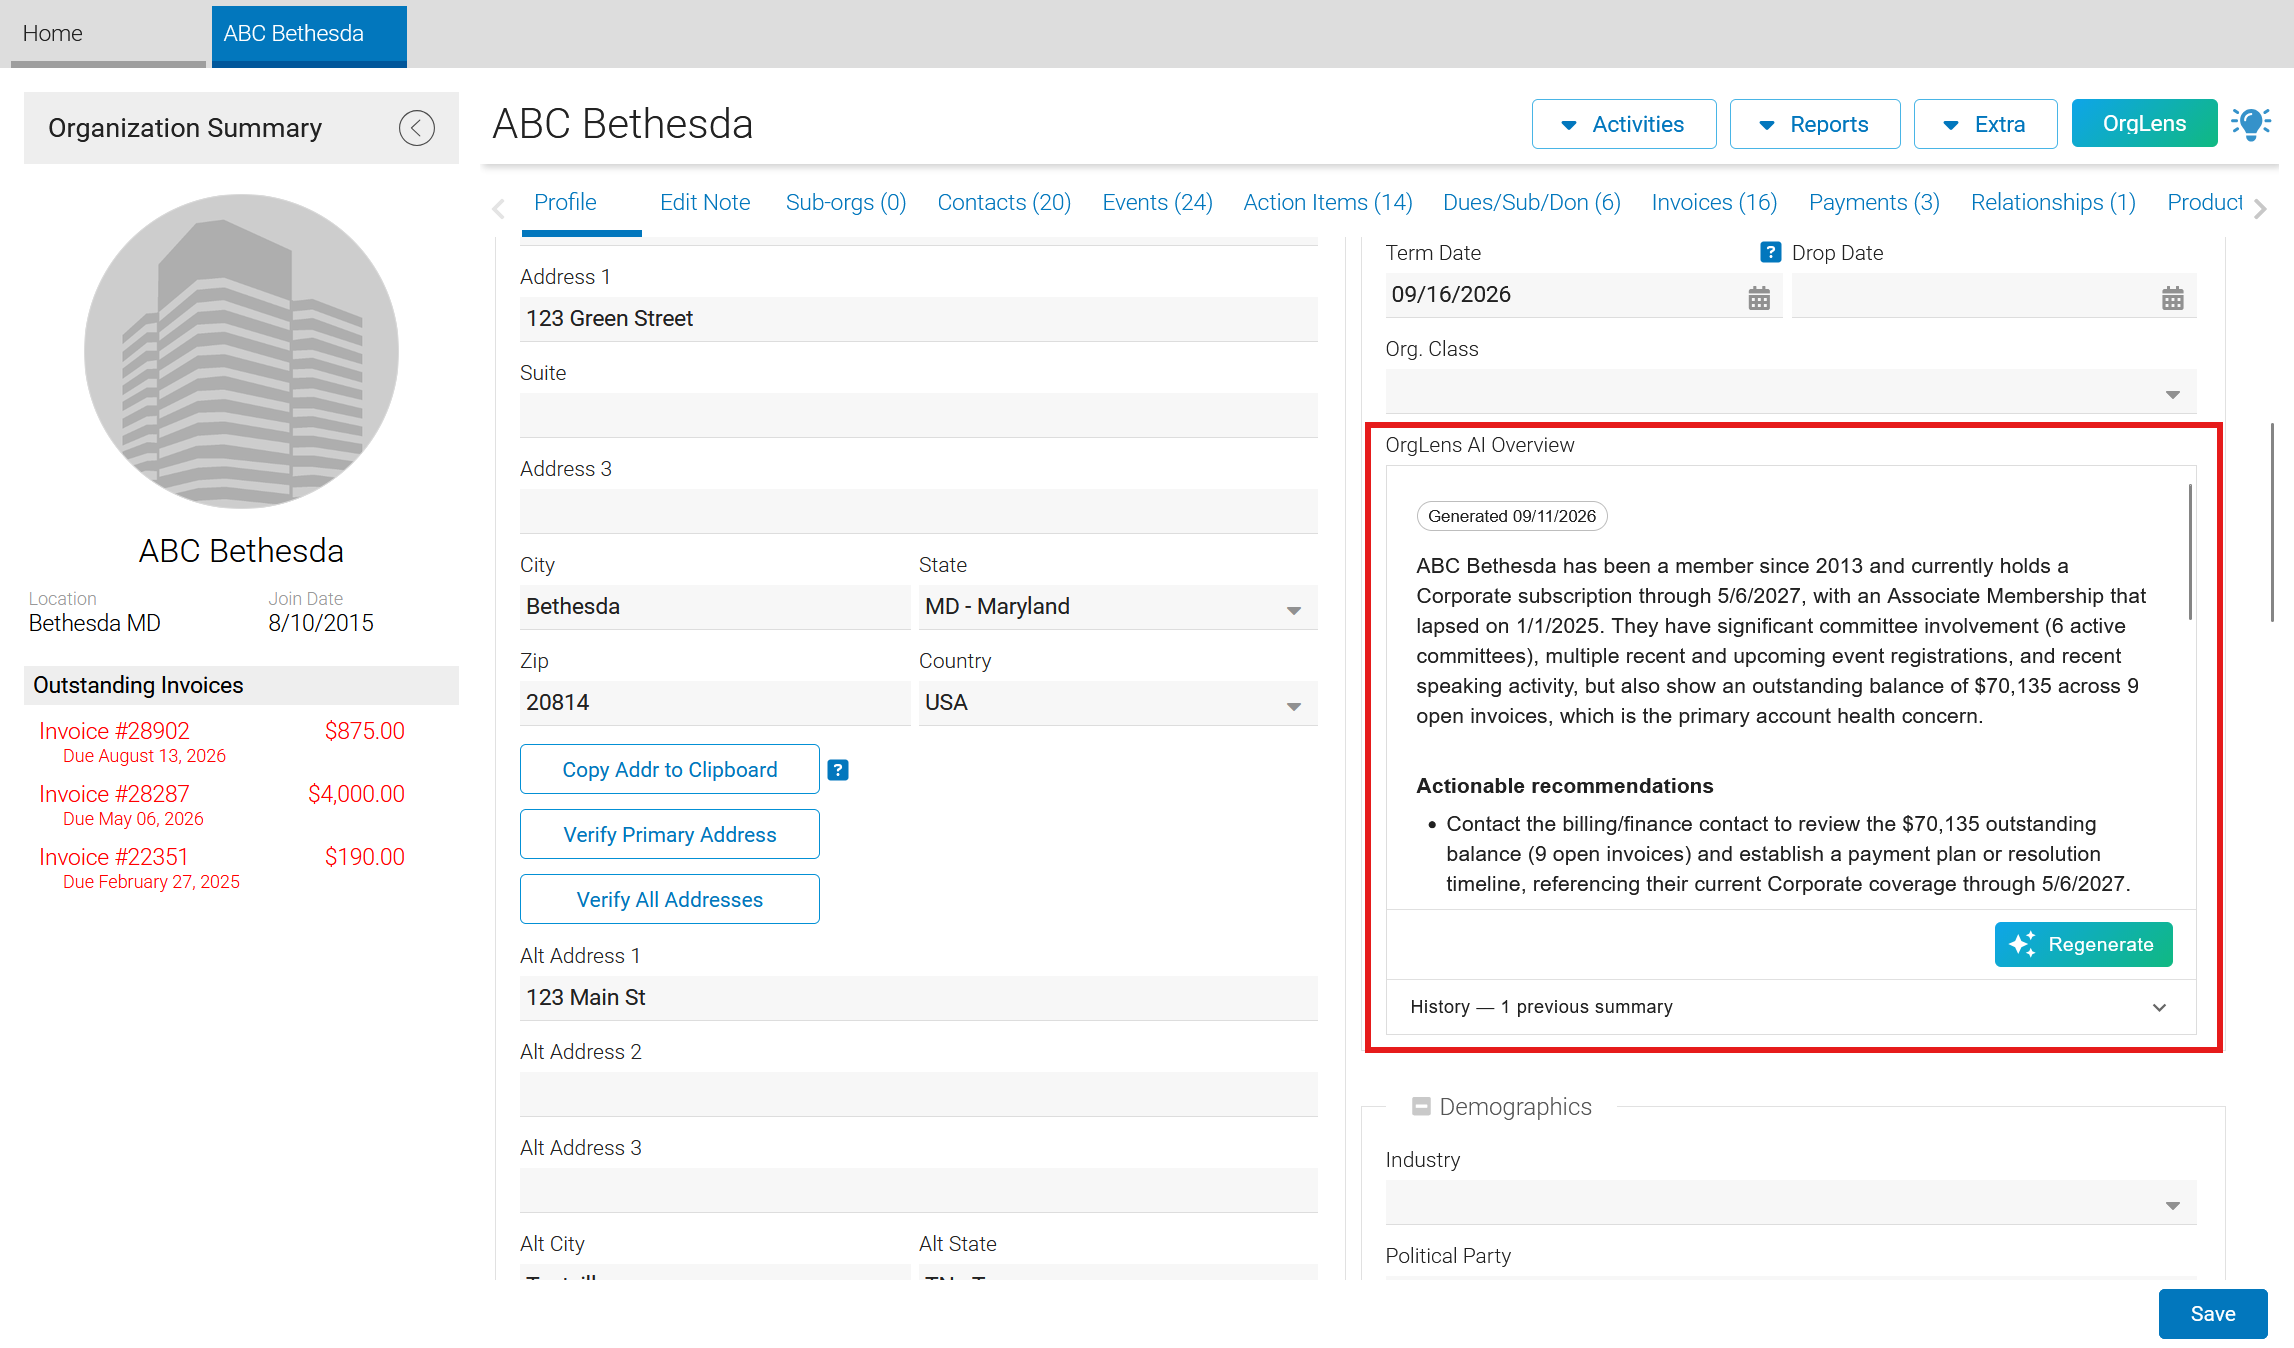Click the help icon beside Drop Date

point(1770,252)
